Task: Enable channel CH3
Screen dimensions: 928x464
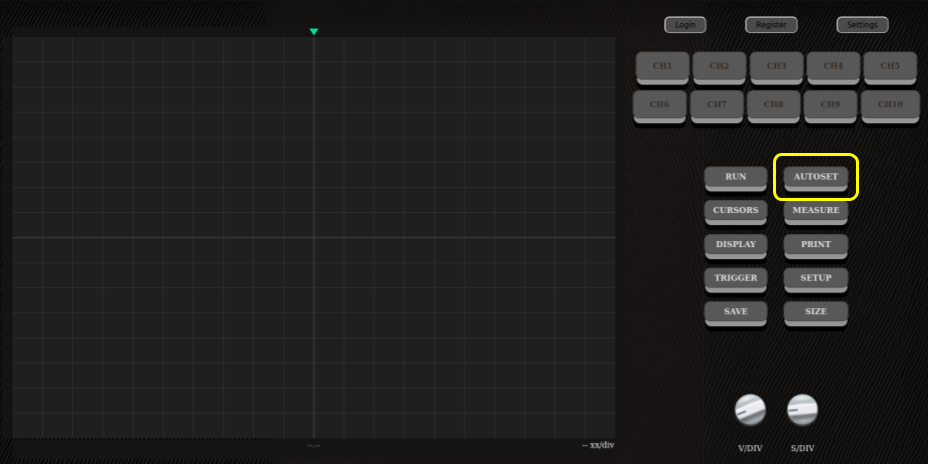Action: coord(776,67)
